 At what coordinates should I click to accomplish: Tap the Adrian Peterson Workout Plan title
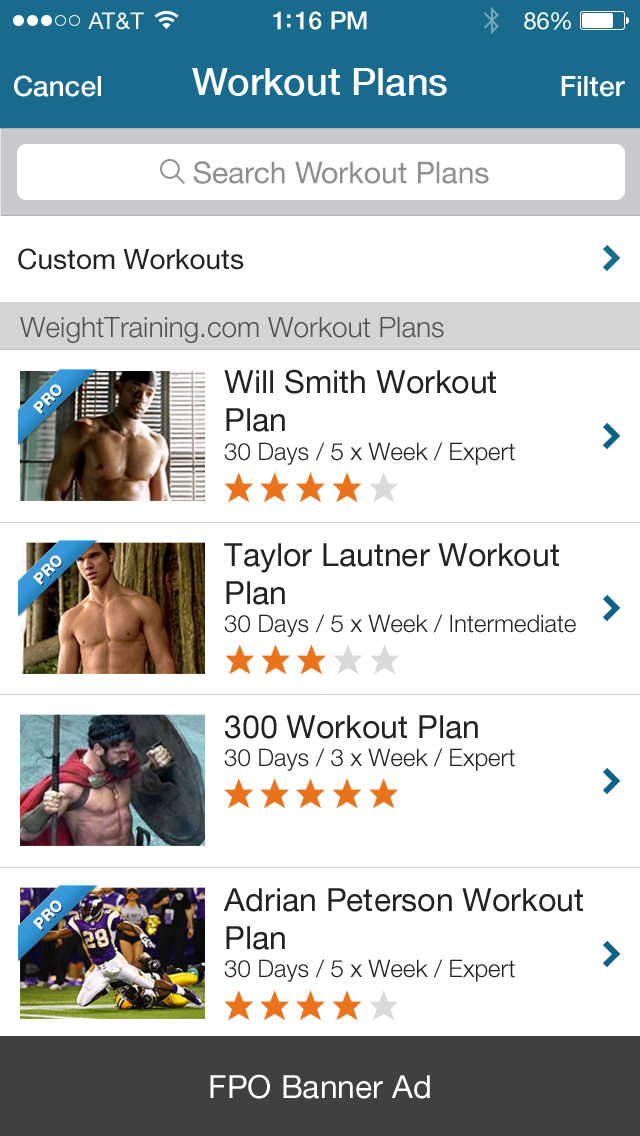coord(403,918)
